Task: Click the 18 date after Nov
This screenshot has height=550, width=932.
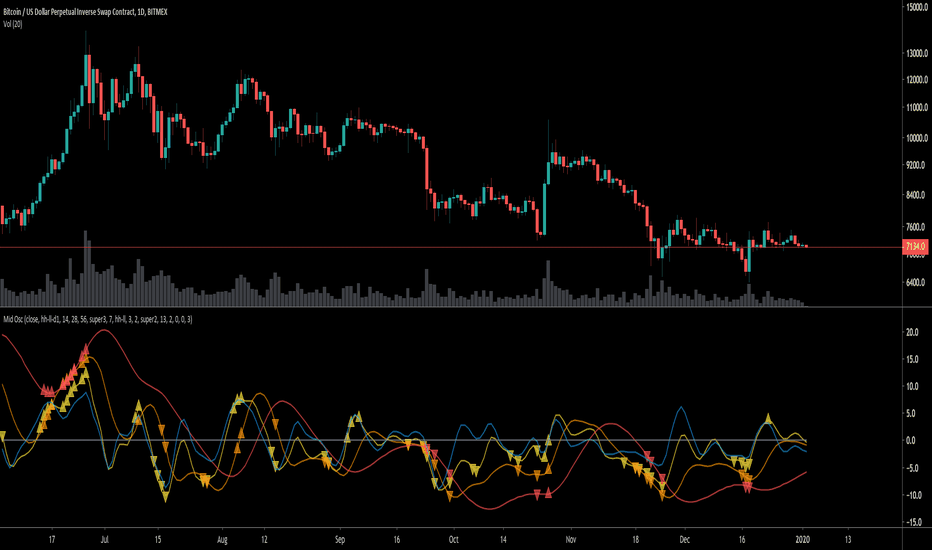Action: point(636,540)
